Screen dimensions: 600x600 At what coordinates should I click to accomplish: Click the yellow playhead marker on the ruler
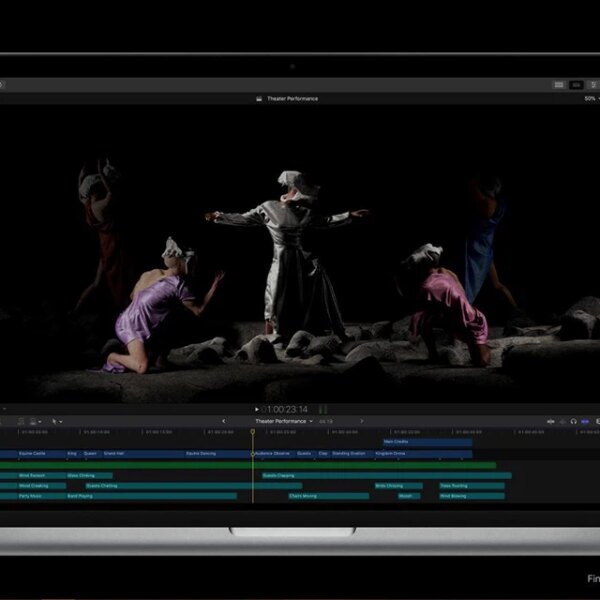[253, 431]
